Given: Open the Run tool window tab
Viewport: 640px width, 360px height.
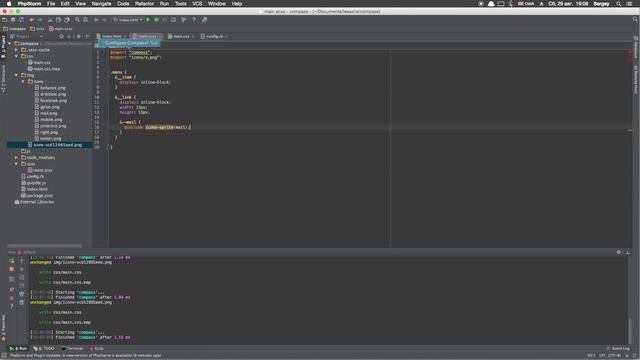Looking at the screenshot, I should click(18, 349).
